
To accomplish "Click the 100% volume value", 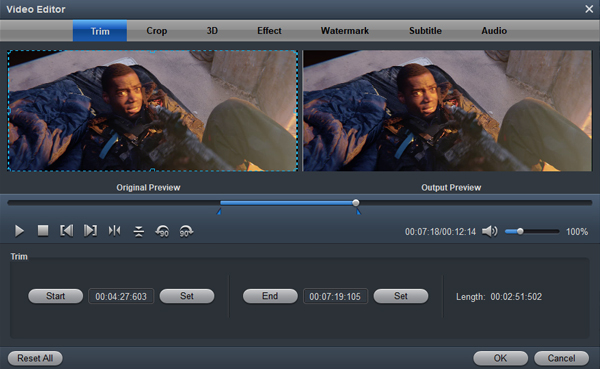I will [x=577, y=232].
